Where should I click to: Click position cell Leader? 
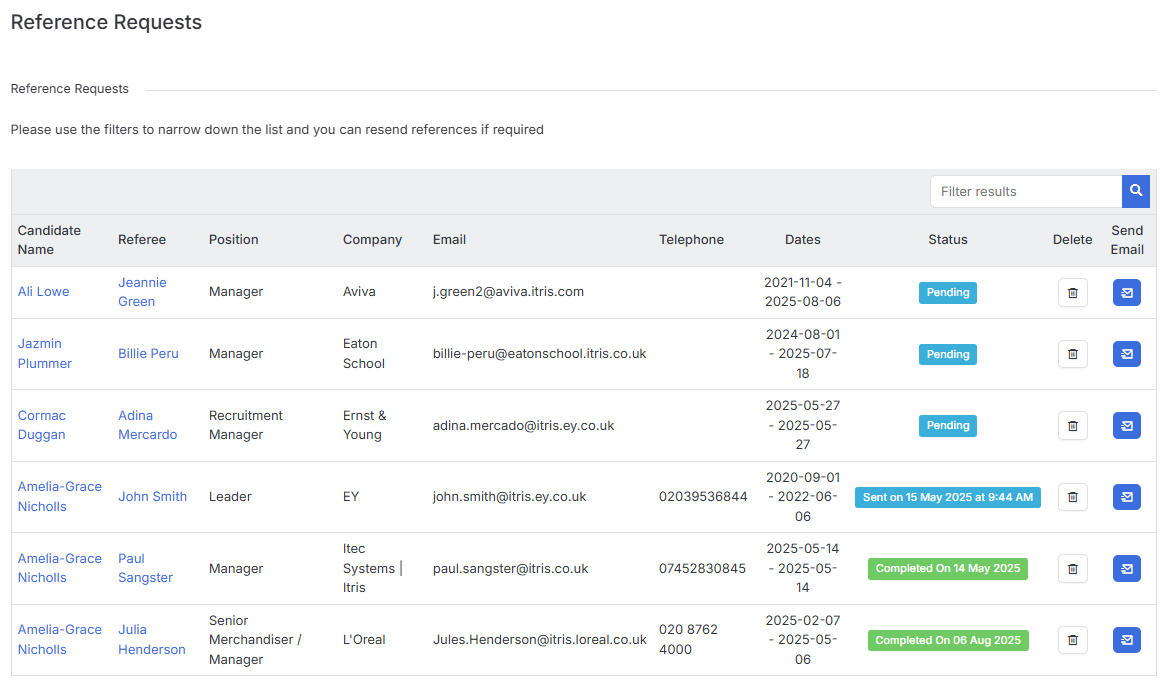(230, 496)
